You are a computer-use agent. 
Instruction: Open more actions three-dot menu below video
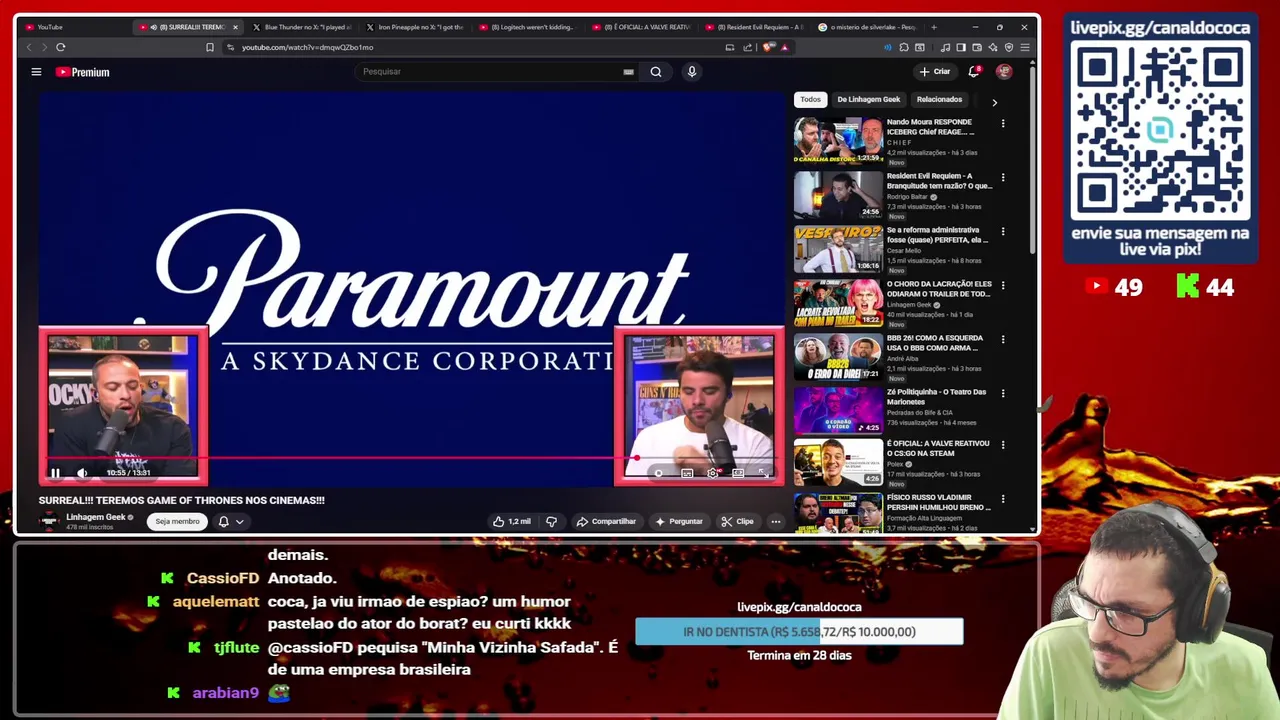coord(775,521)
